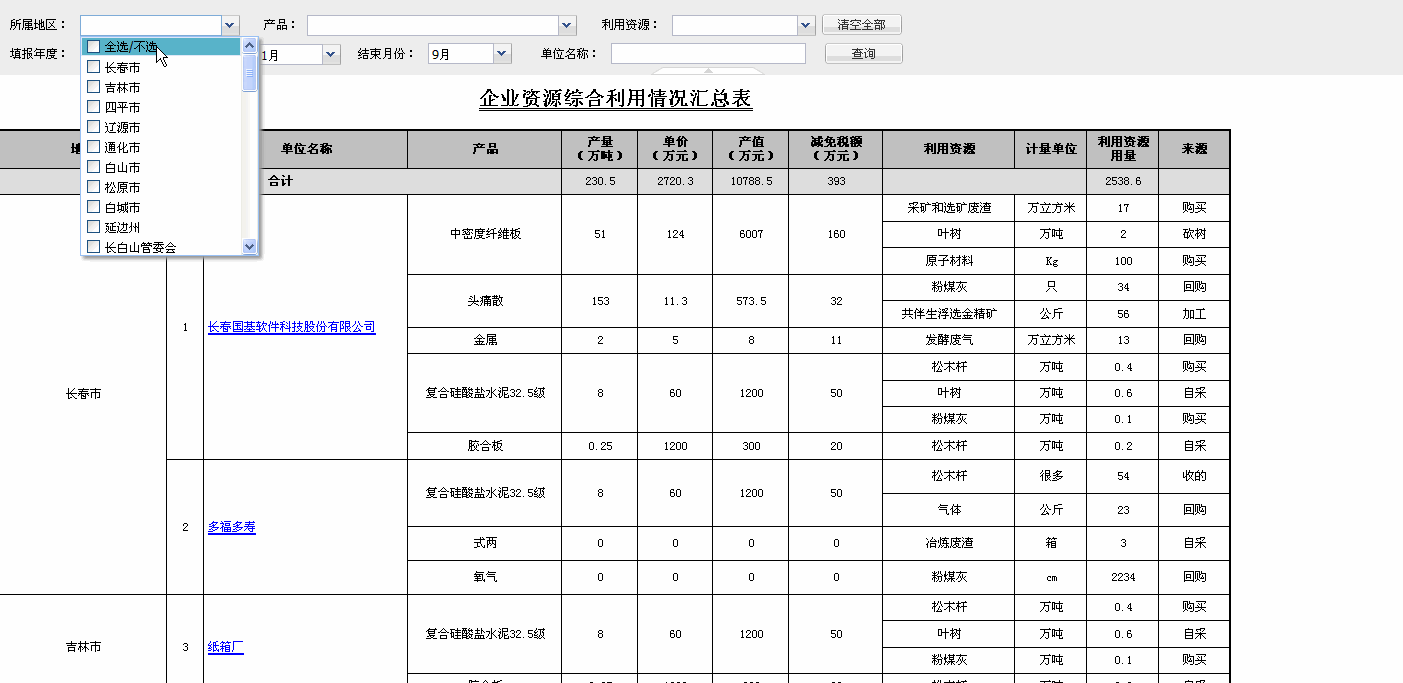Focus the 单位名称 input field

coord(708,54)
